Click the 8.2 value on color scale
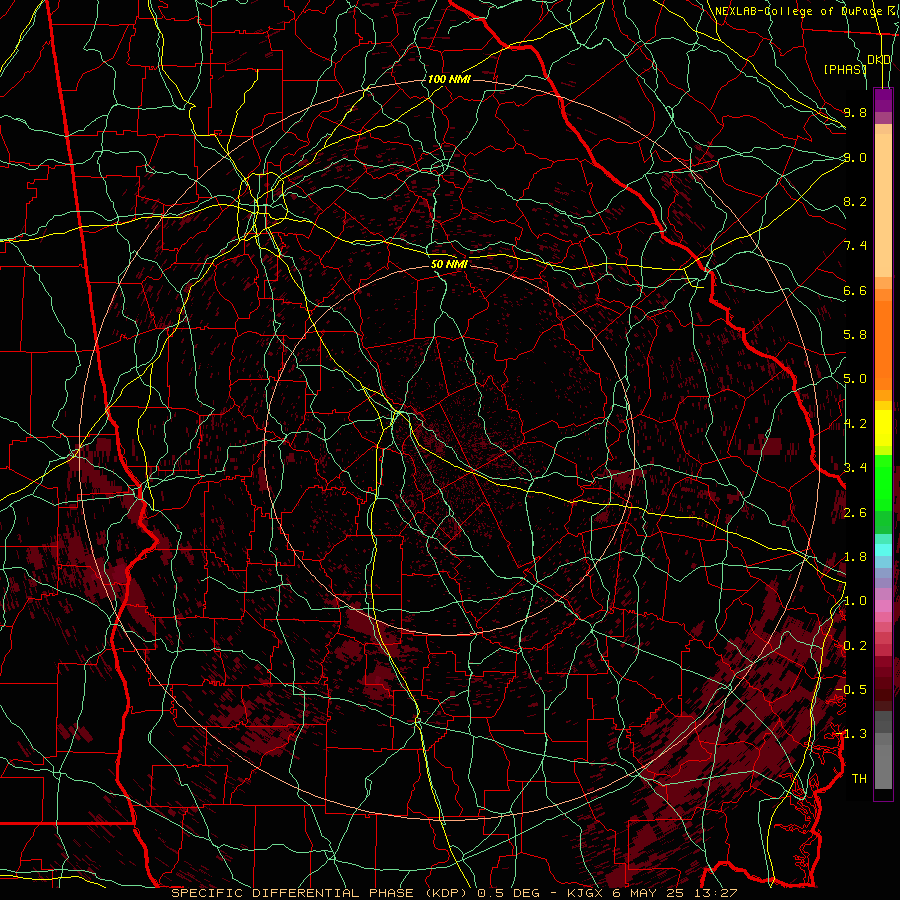 (855, 201)
